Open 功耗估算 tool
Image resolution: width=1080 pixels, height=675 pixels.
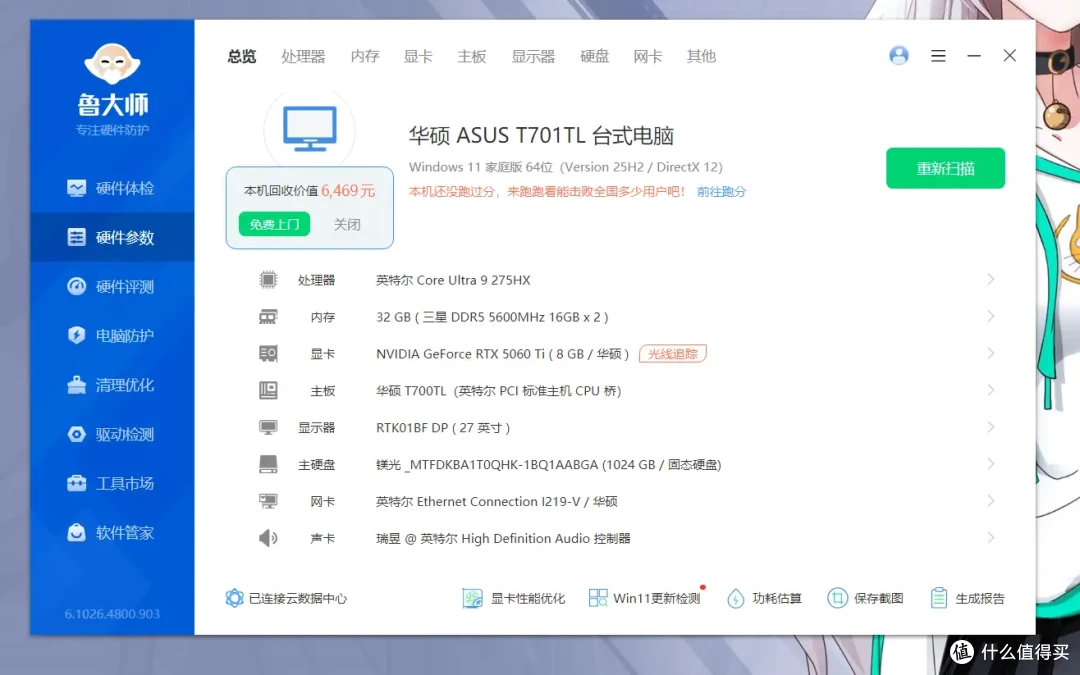(765, 598)
